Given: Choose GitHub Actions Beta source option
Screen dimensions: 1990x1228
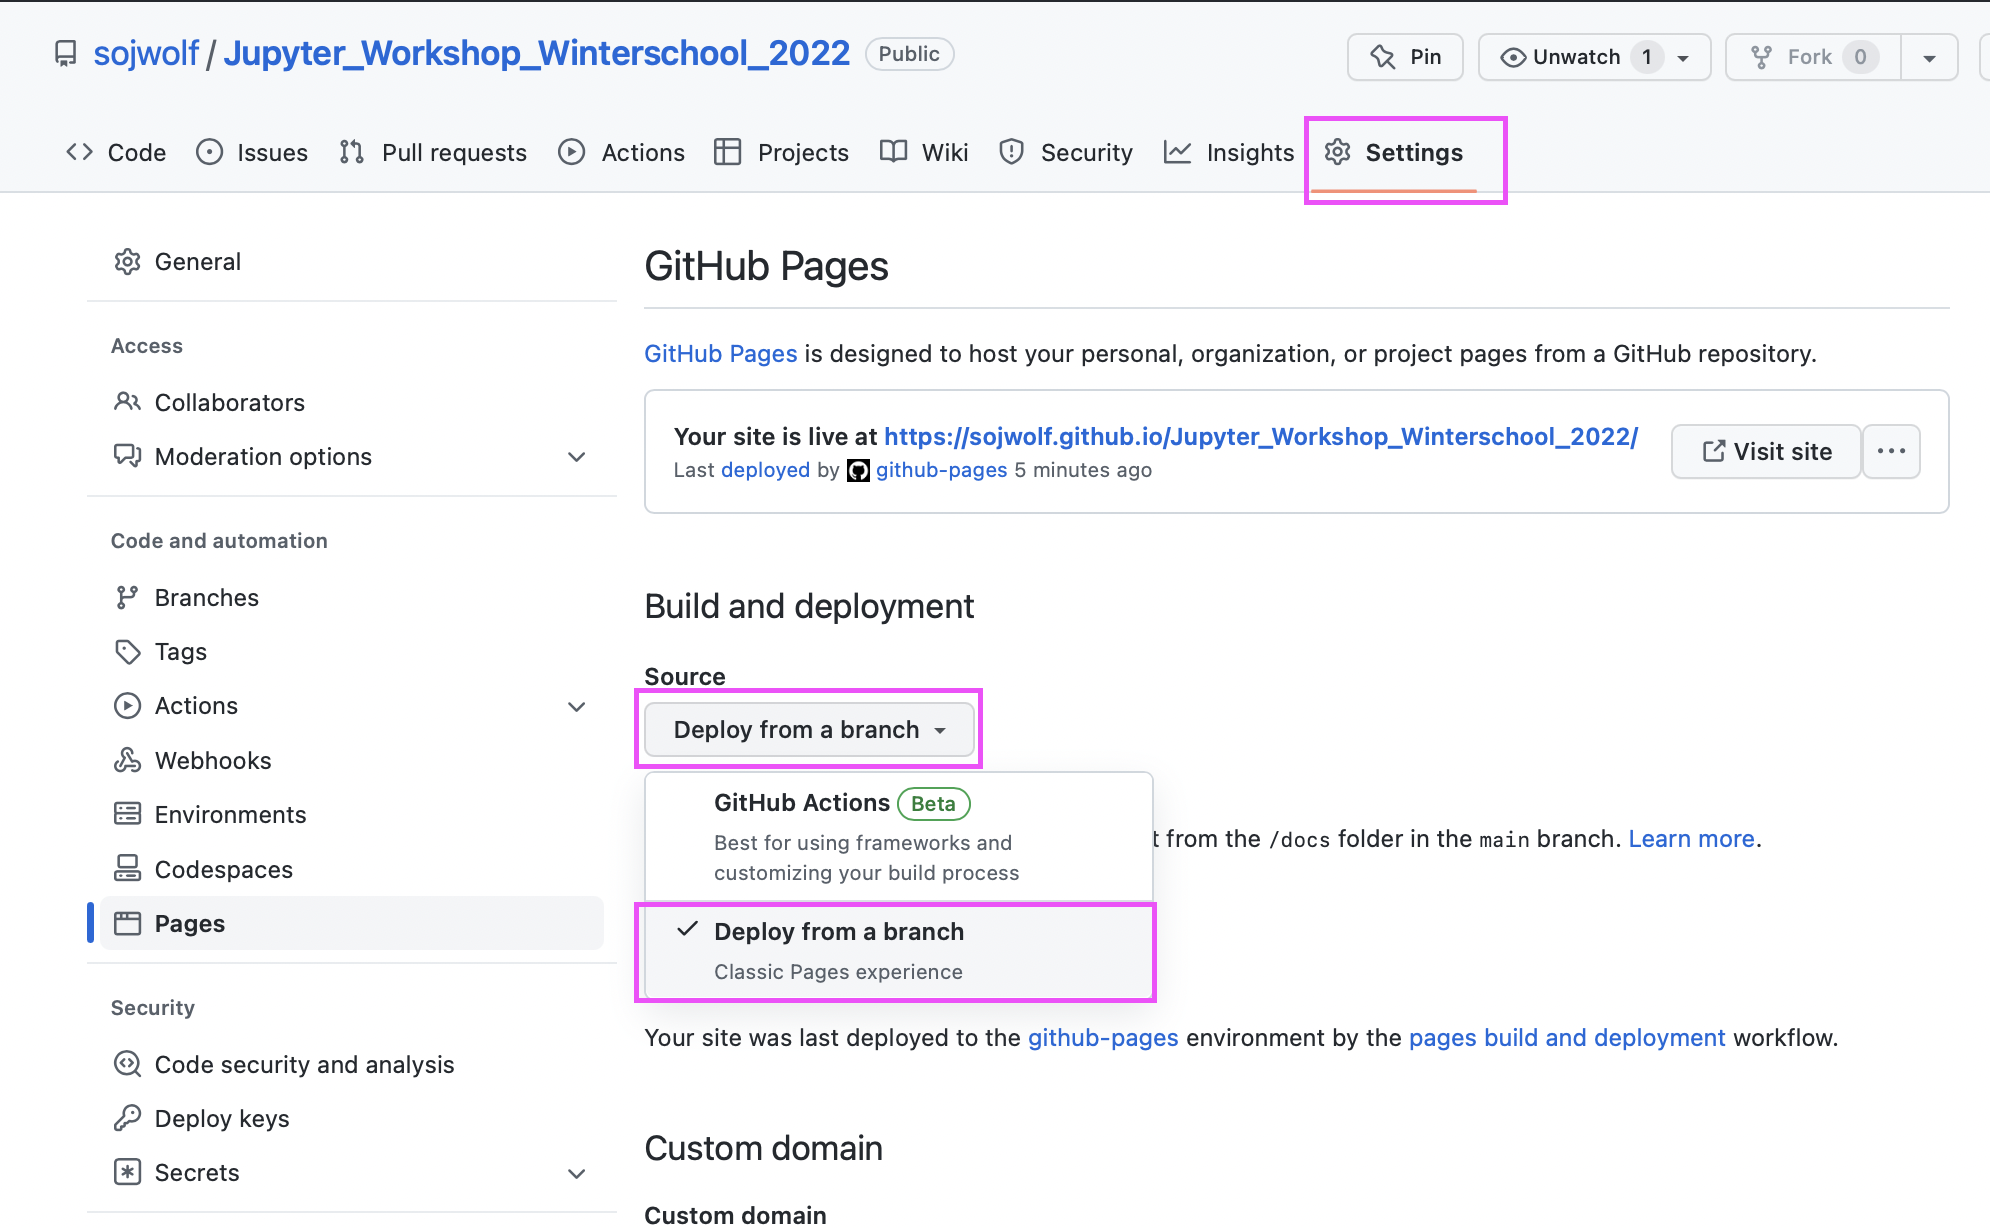Looking at the screenshot, I should (x=898, y=837).
